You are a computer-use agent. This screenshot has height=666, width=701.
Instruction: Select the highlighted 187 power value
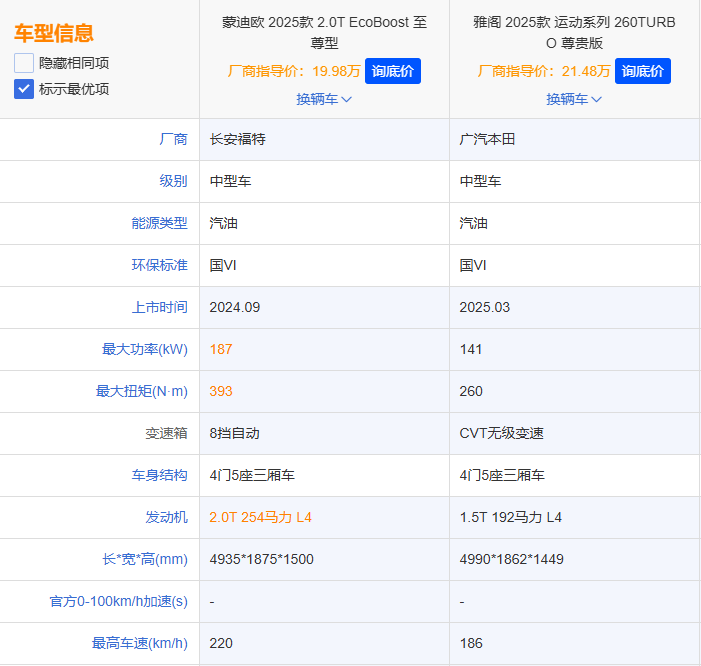coord(221,349)
